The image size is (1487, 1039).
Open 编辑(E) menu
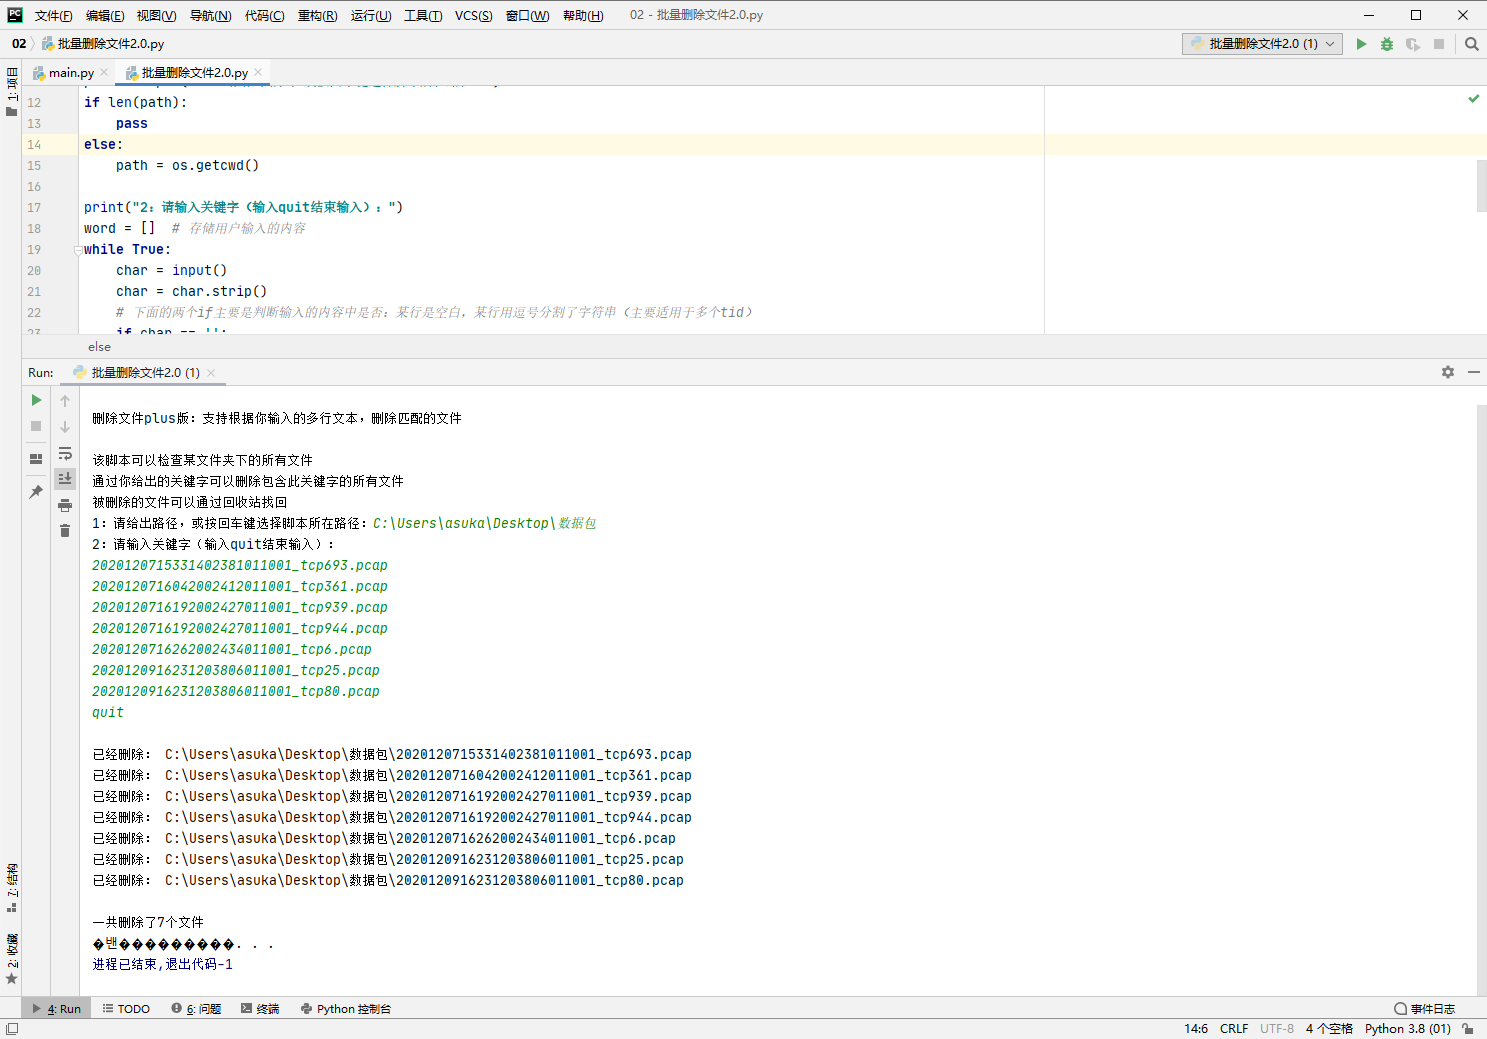[105, 15]
